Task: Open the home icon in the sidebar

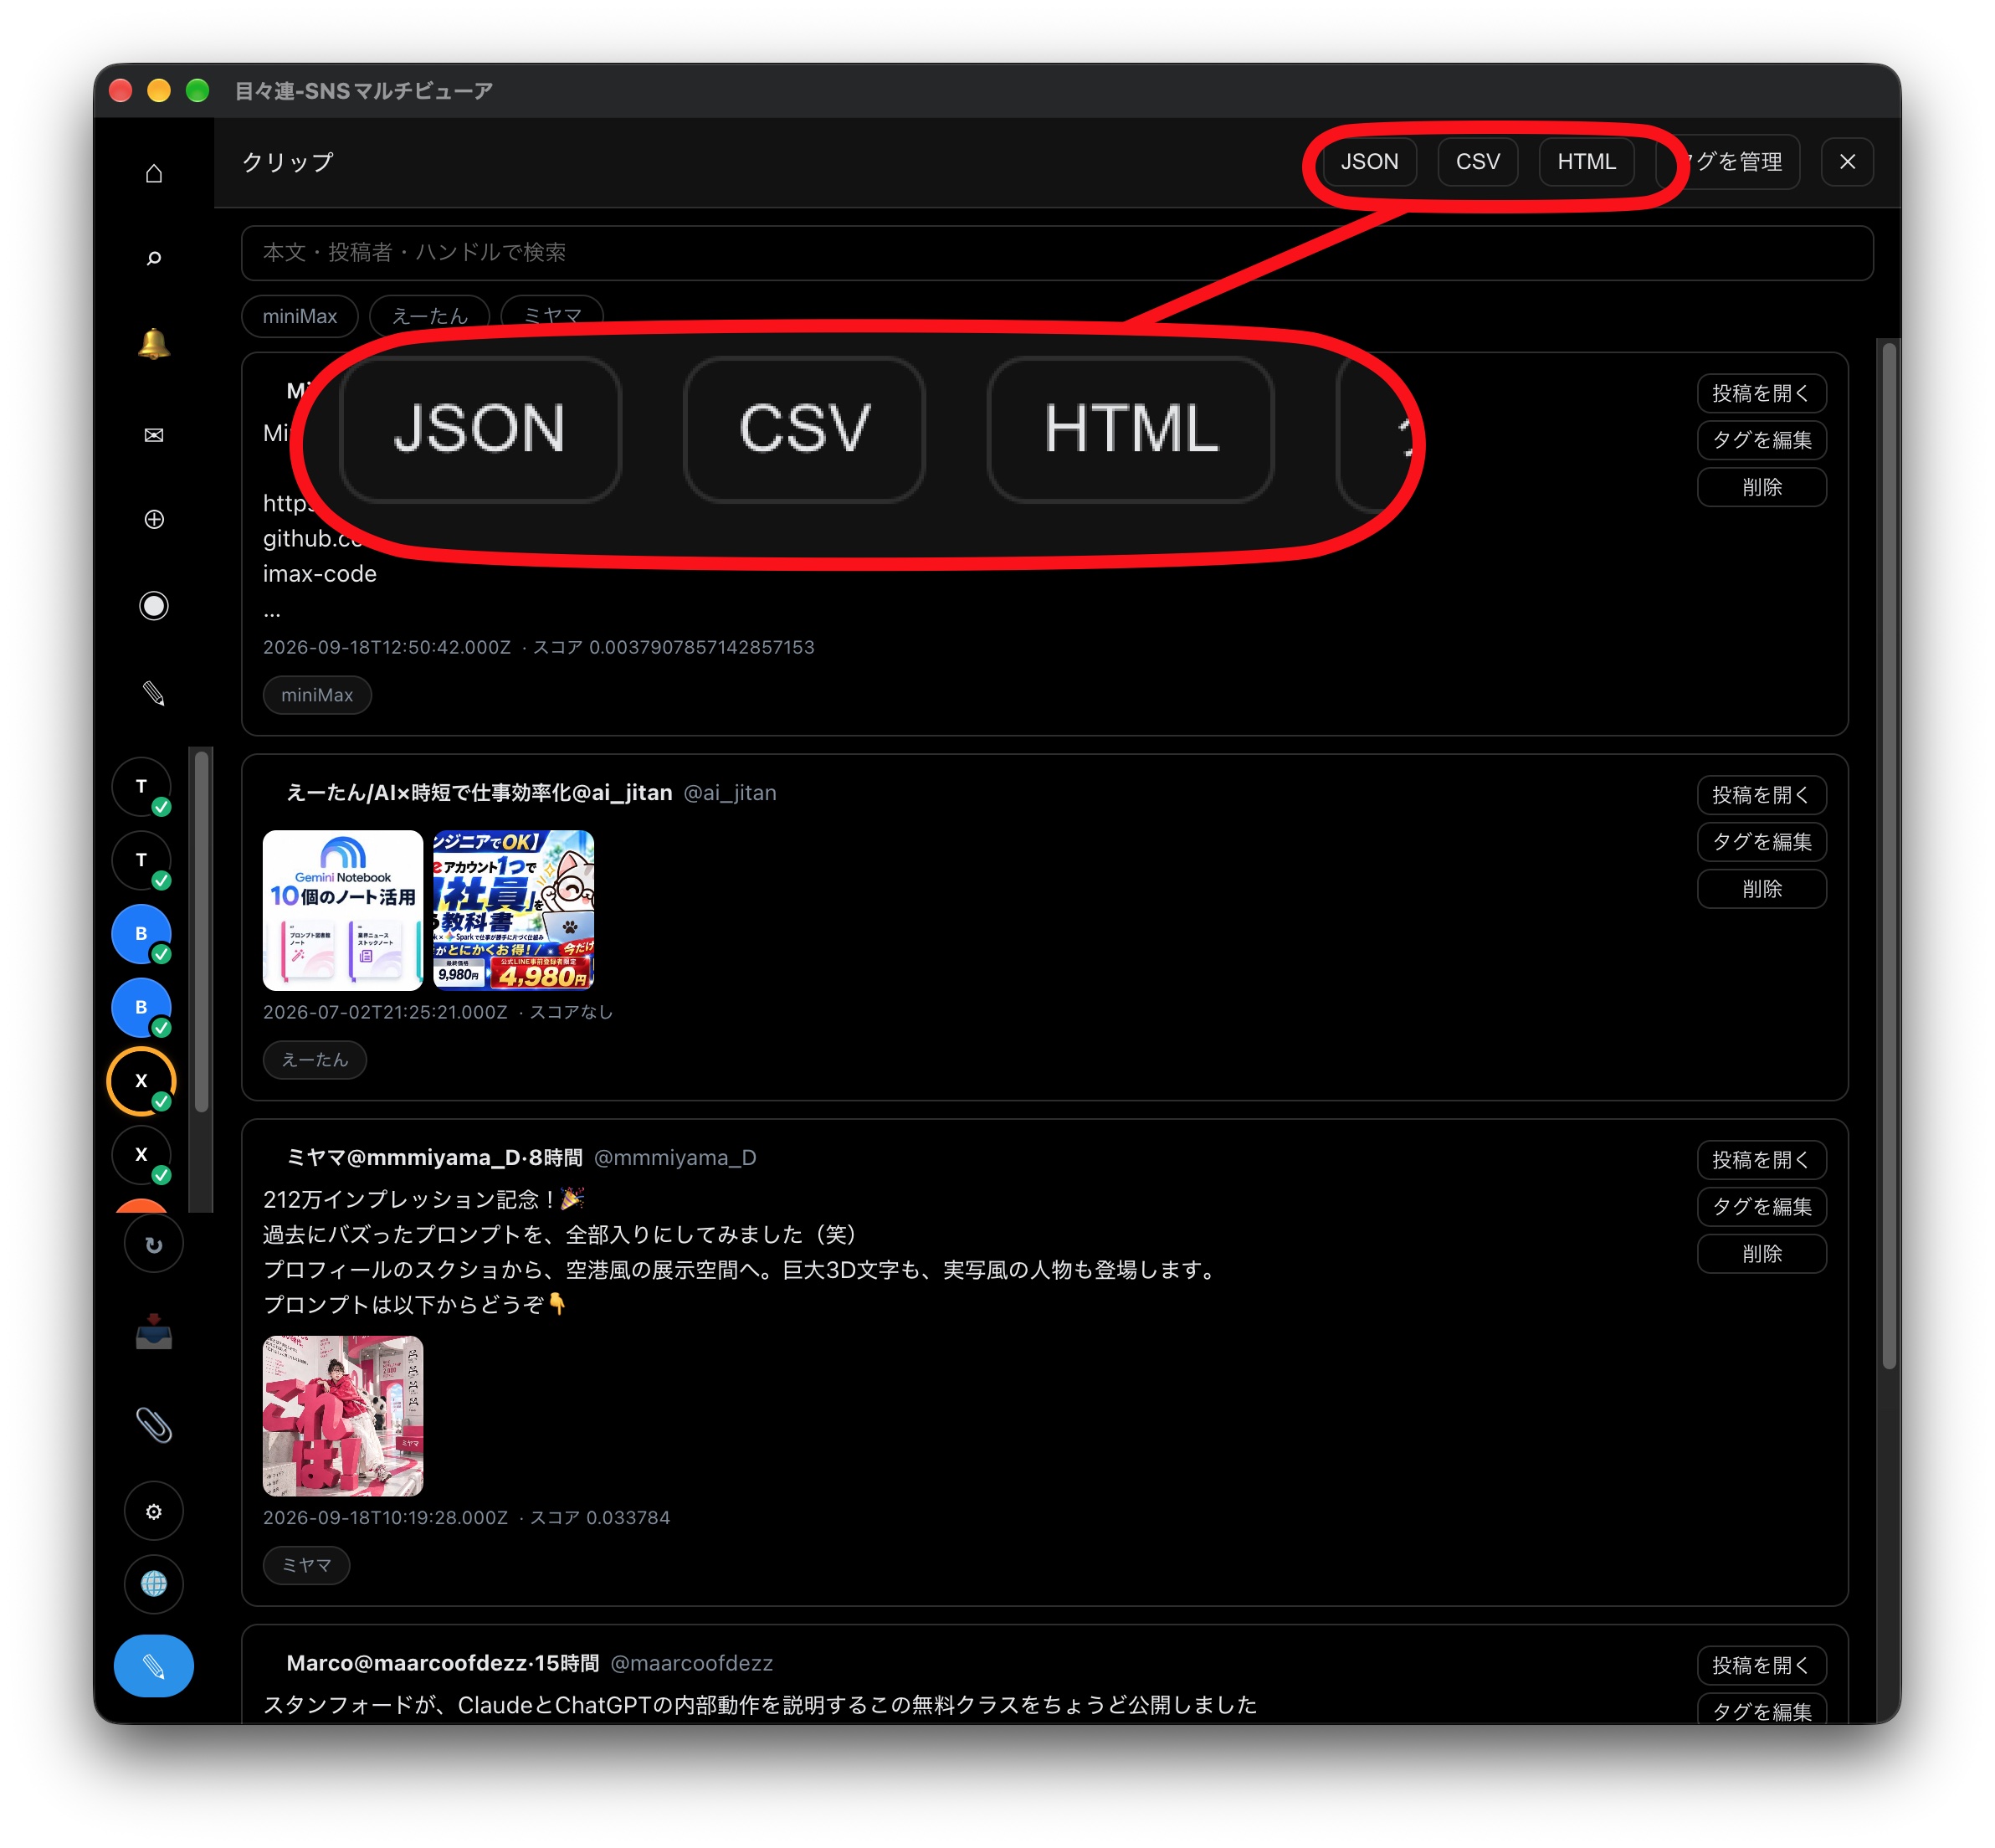Action: [x=153, y=173]
